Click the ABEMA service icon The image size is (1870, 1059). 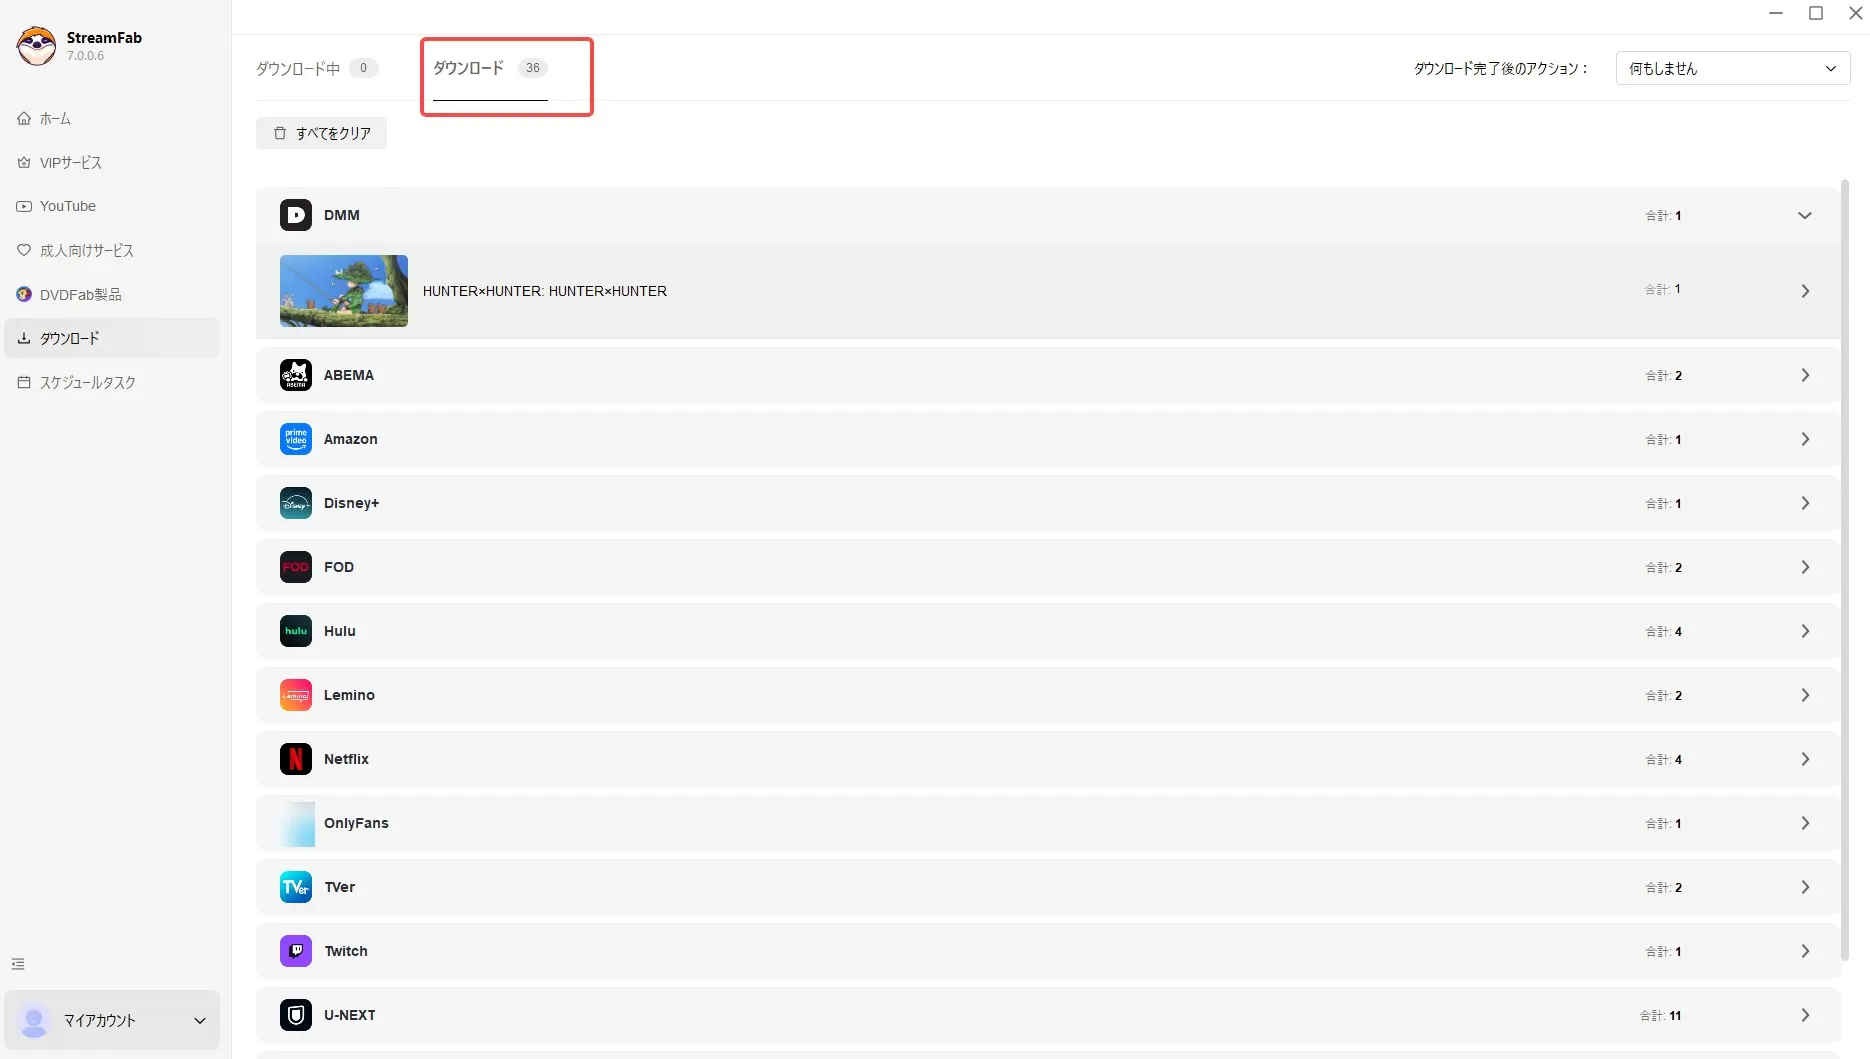pos(296,375)
